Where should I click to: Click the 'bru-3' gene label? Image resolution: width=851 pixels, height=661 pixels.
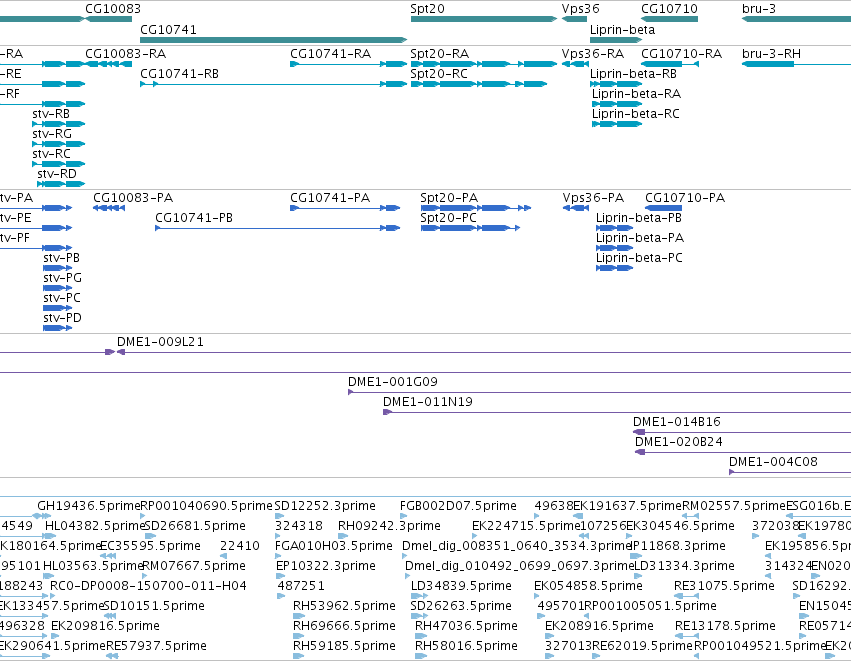(x=759, y=9)
